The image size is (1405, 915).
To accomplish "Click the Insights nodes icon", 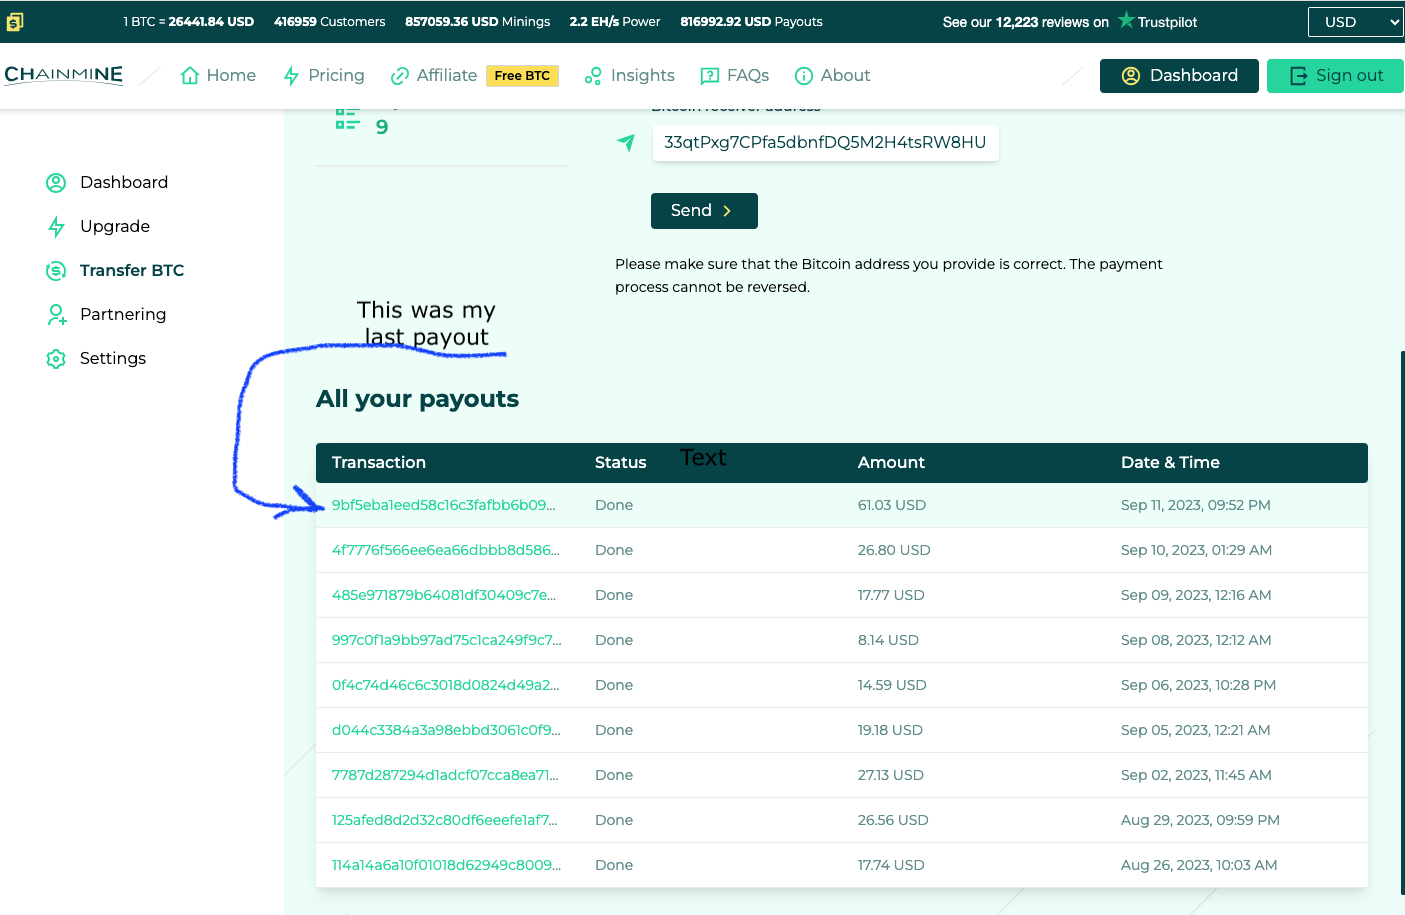I will coord(593,76).
